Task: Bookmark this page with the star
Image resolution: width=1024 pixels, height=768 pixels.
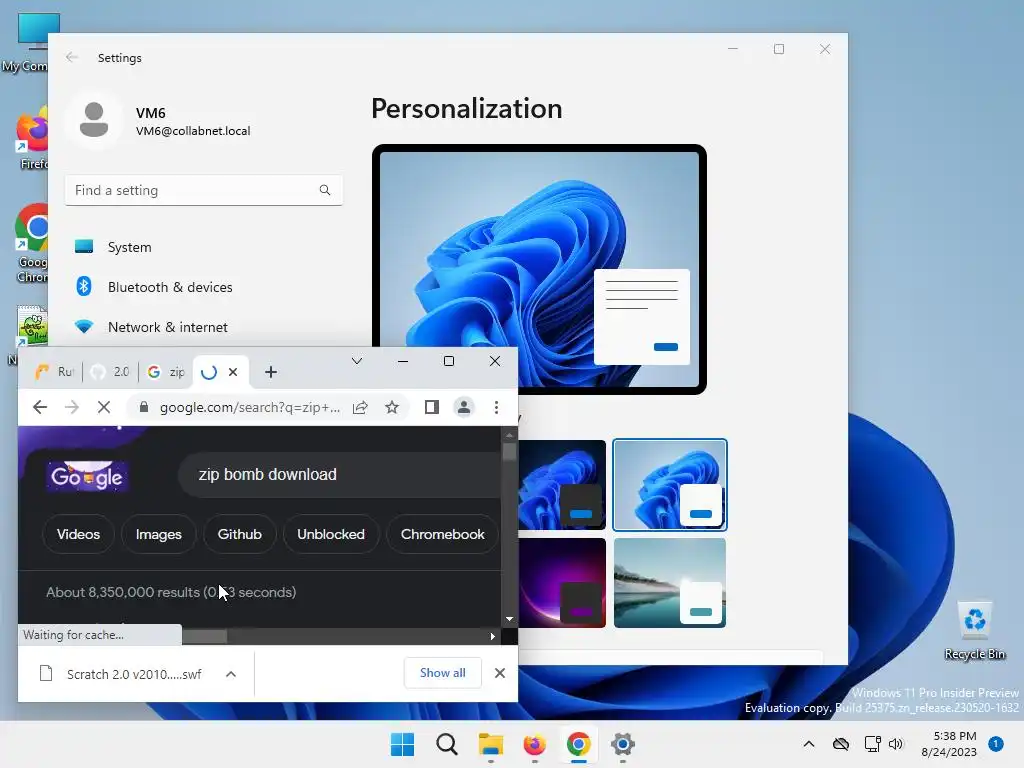Action: tap(392, 408)
